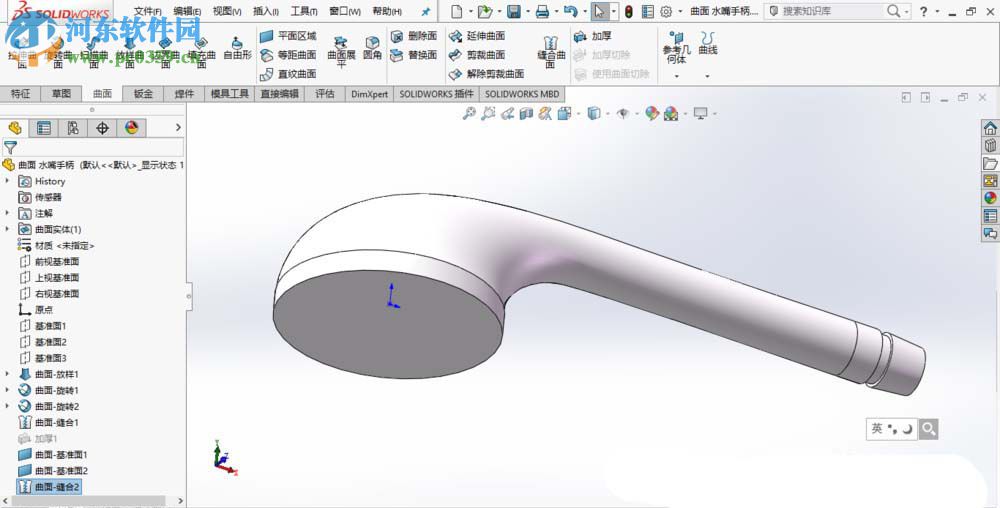Screen dimensions: 1000x508
Task: Click the feature tree horizontal scrollbar
Action: coord(87,501)
